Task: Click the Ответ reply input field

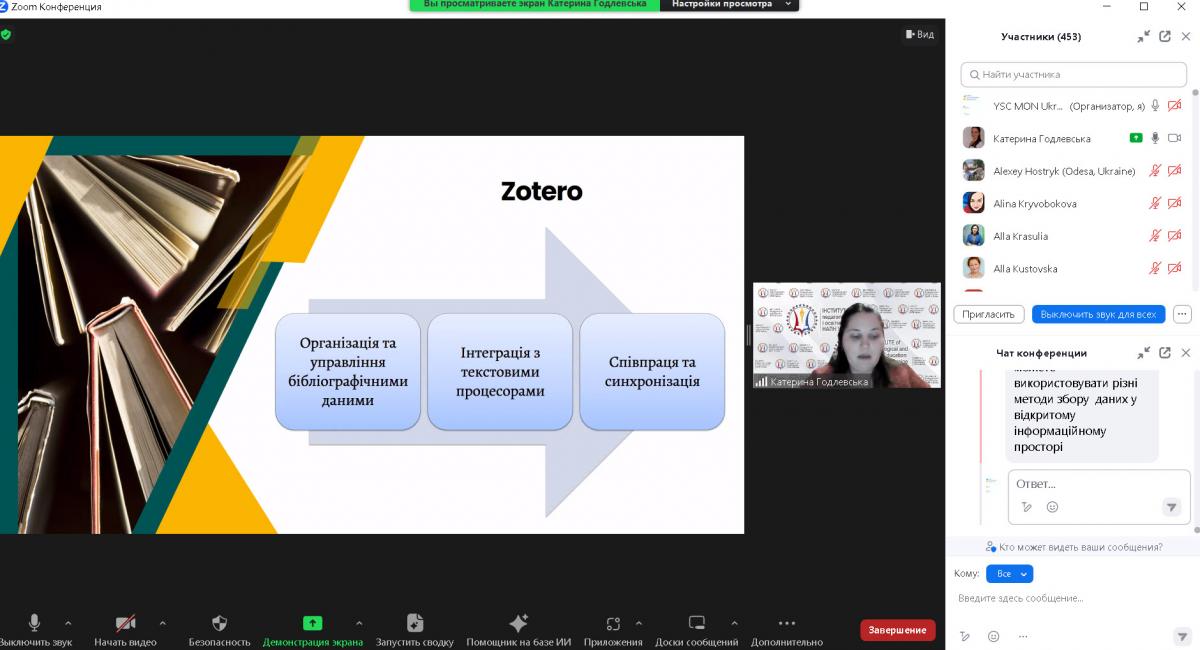Action: point(1097,484)
